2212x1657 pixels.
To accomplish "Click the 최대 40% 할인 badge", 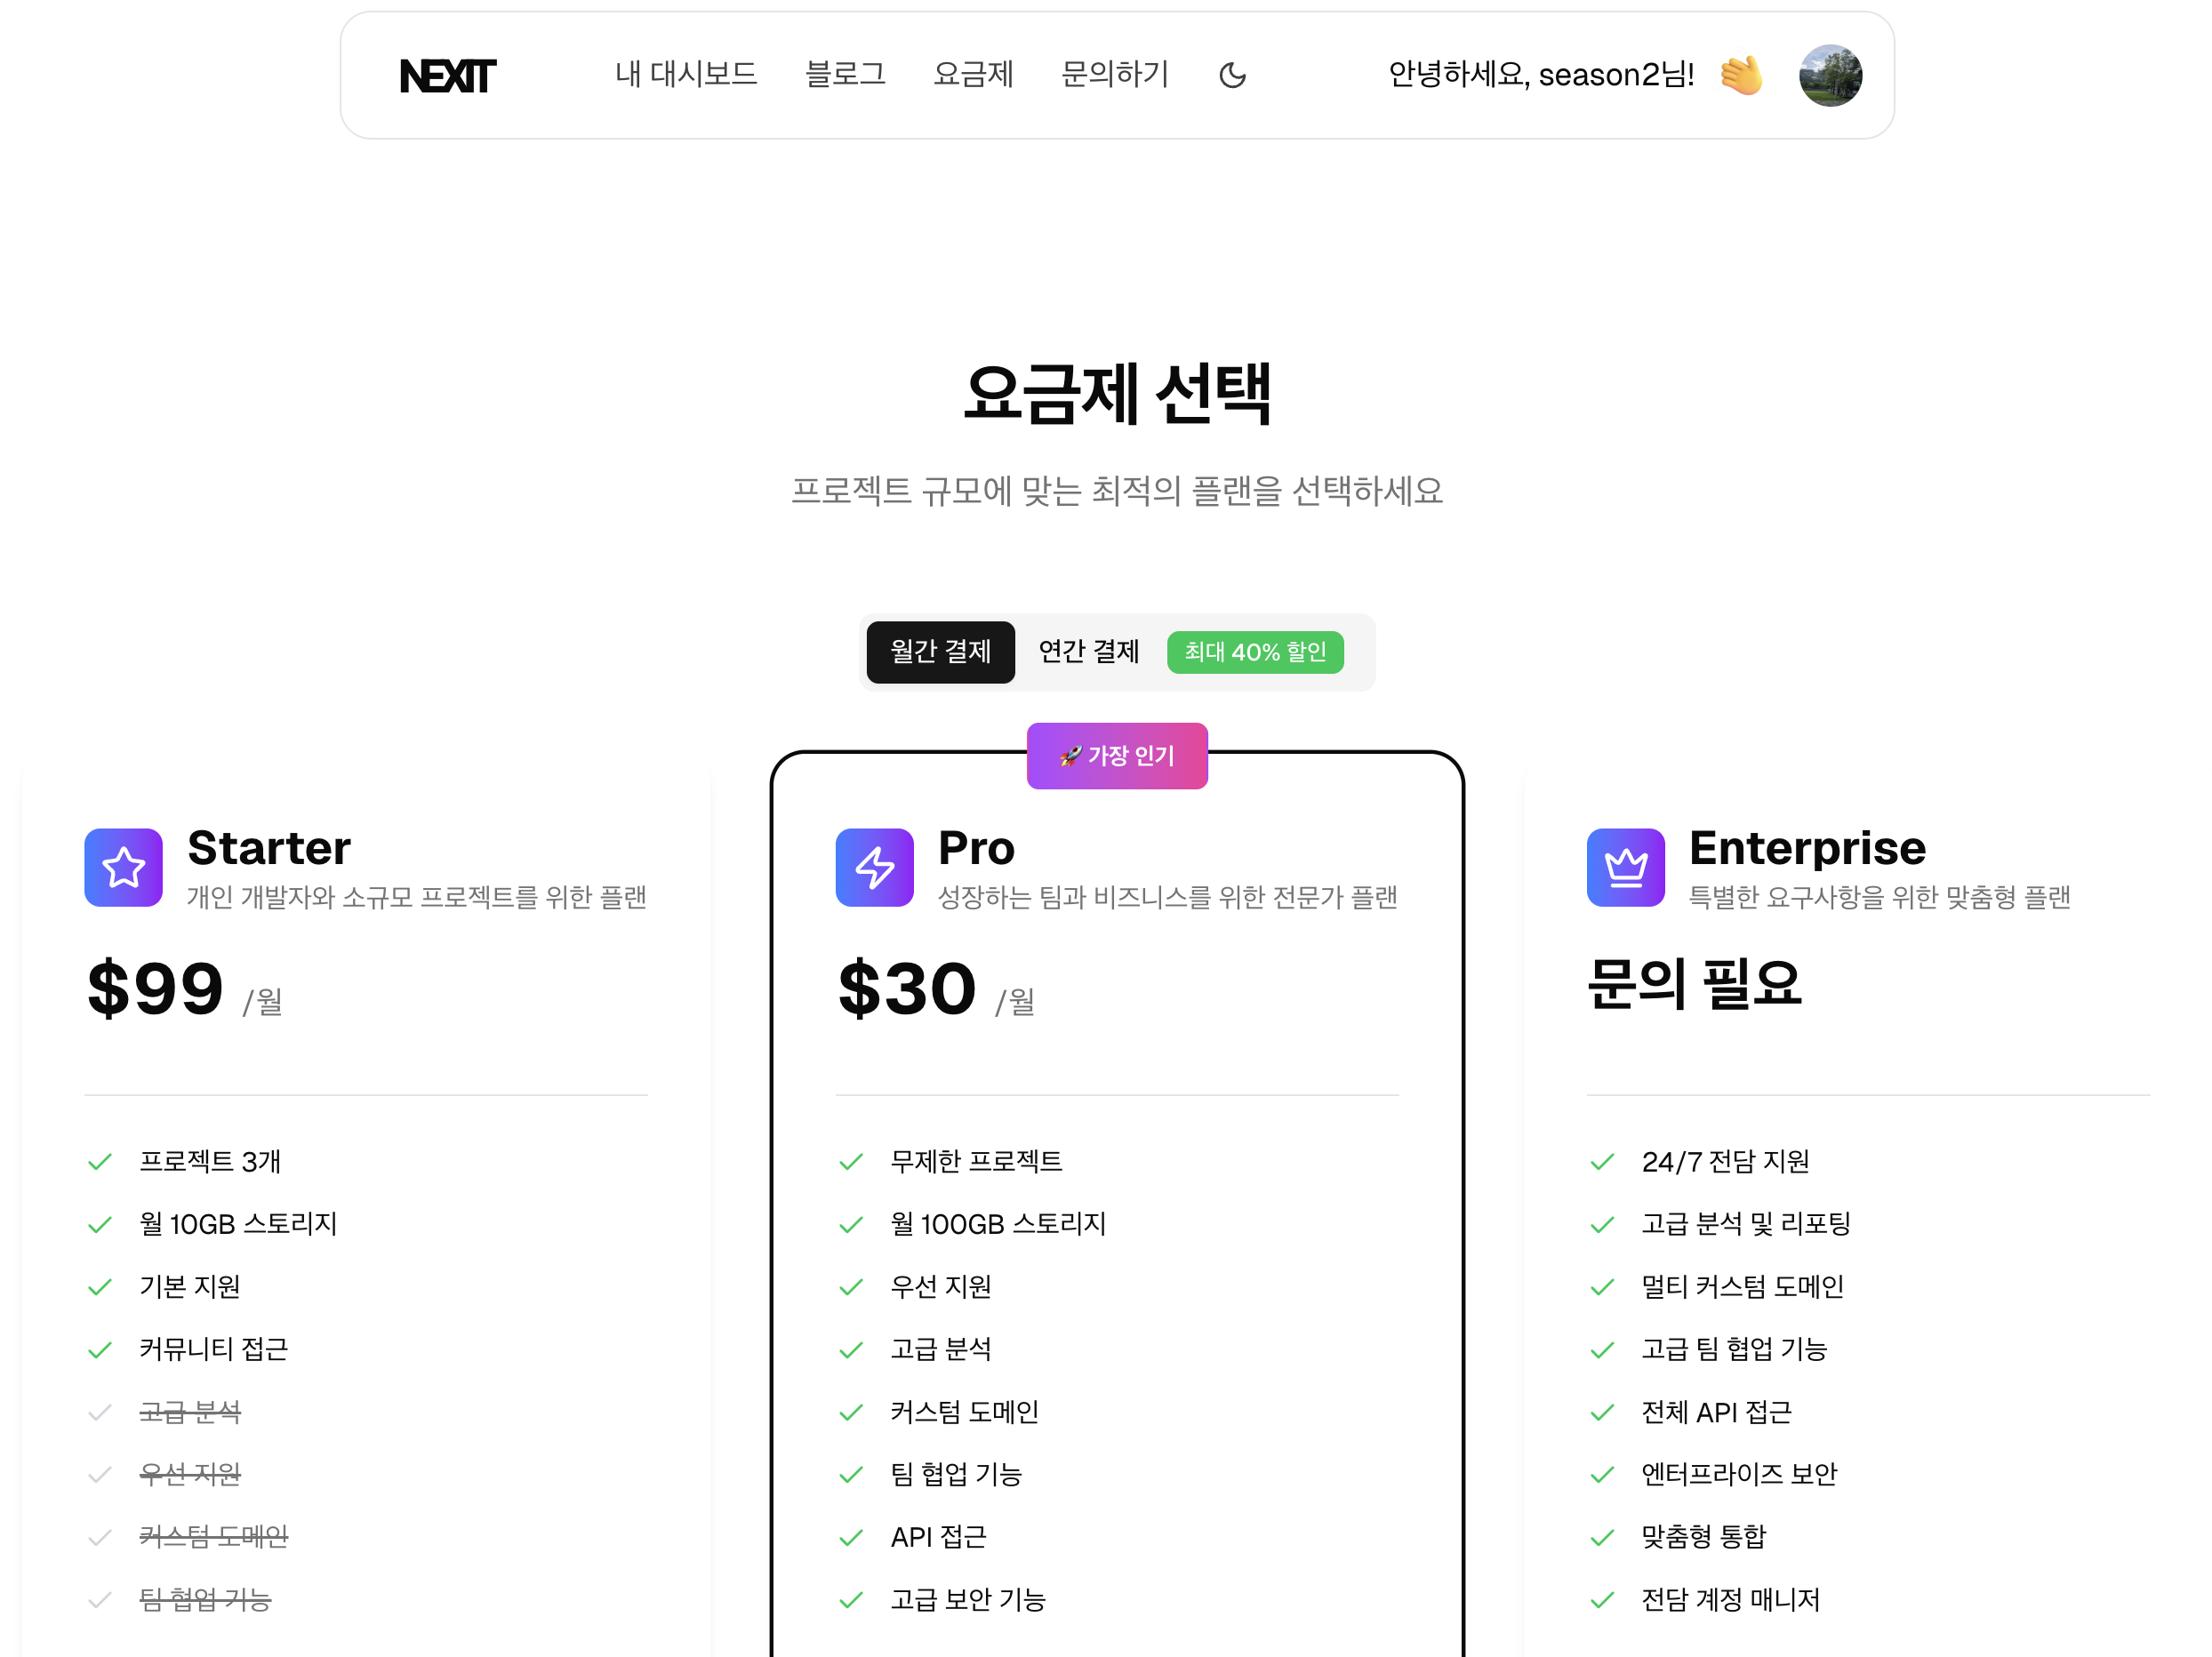I will [1255, 652].
